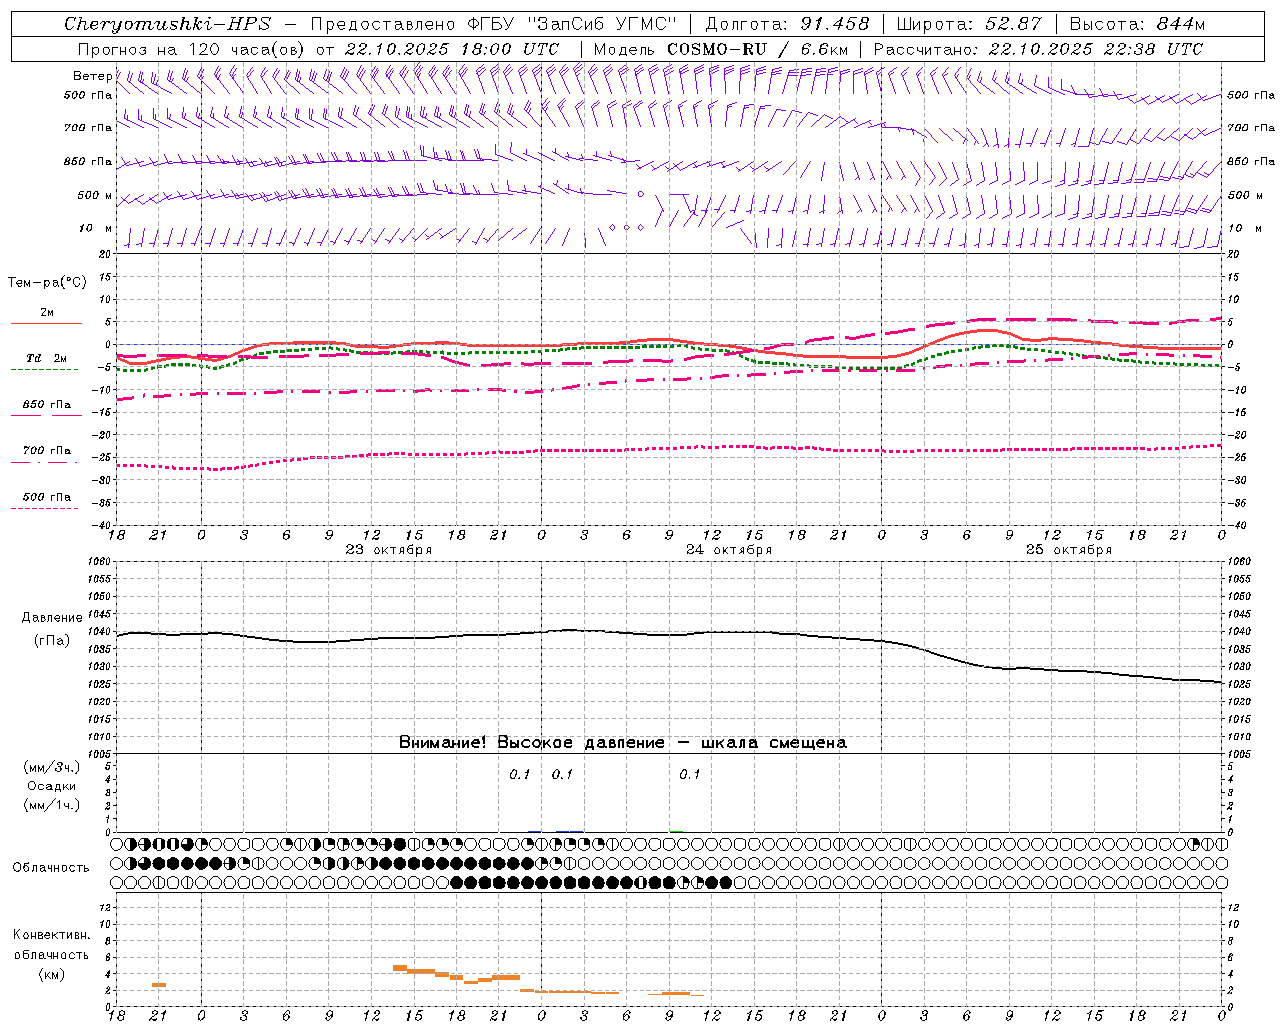Click the (мм/3ч.) precipitation unit label
The image size is (1280, 1024).
[x=52, y=768]
